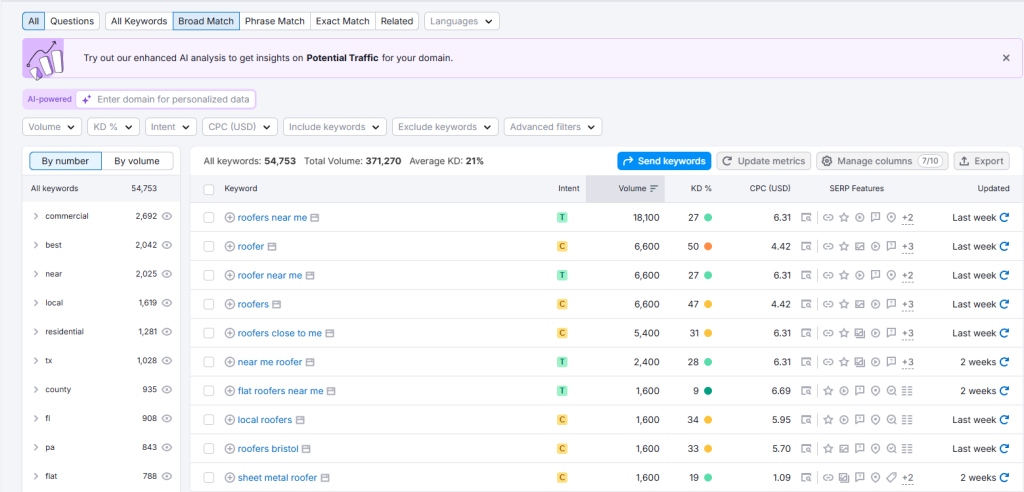This screenshot has width=1024, height=492.
Task: Select the Phrase Match tab
Action: (x=275, y=21)
